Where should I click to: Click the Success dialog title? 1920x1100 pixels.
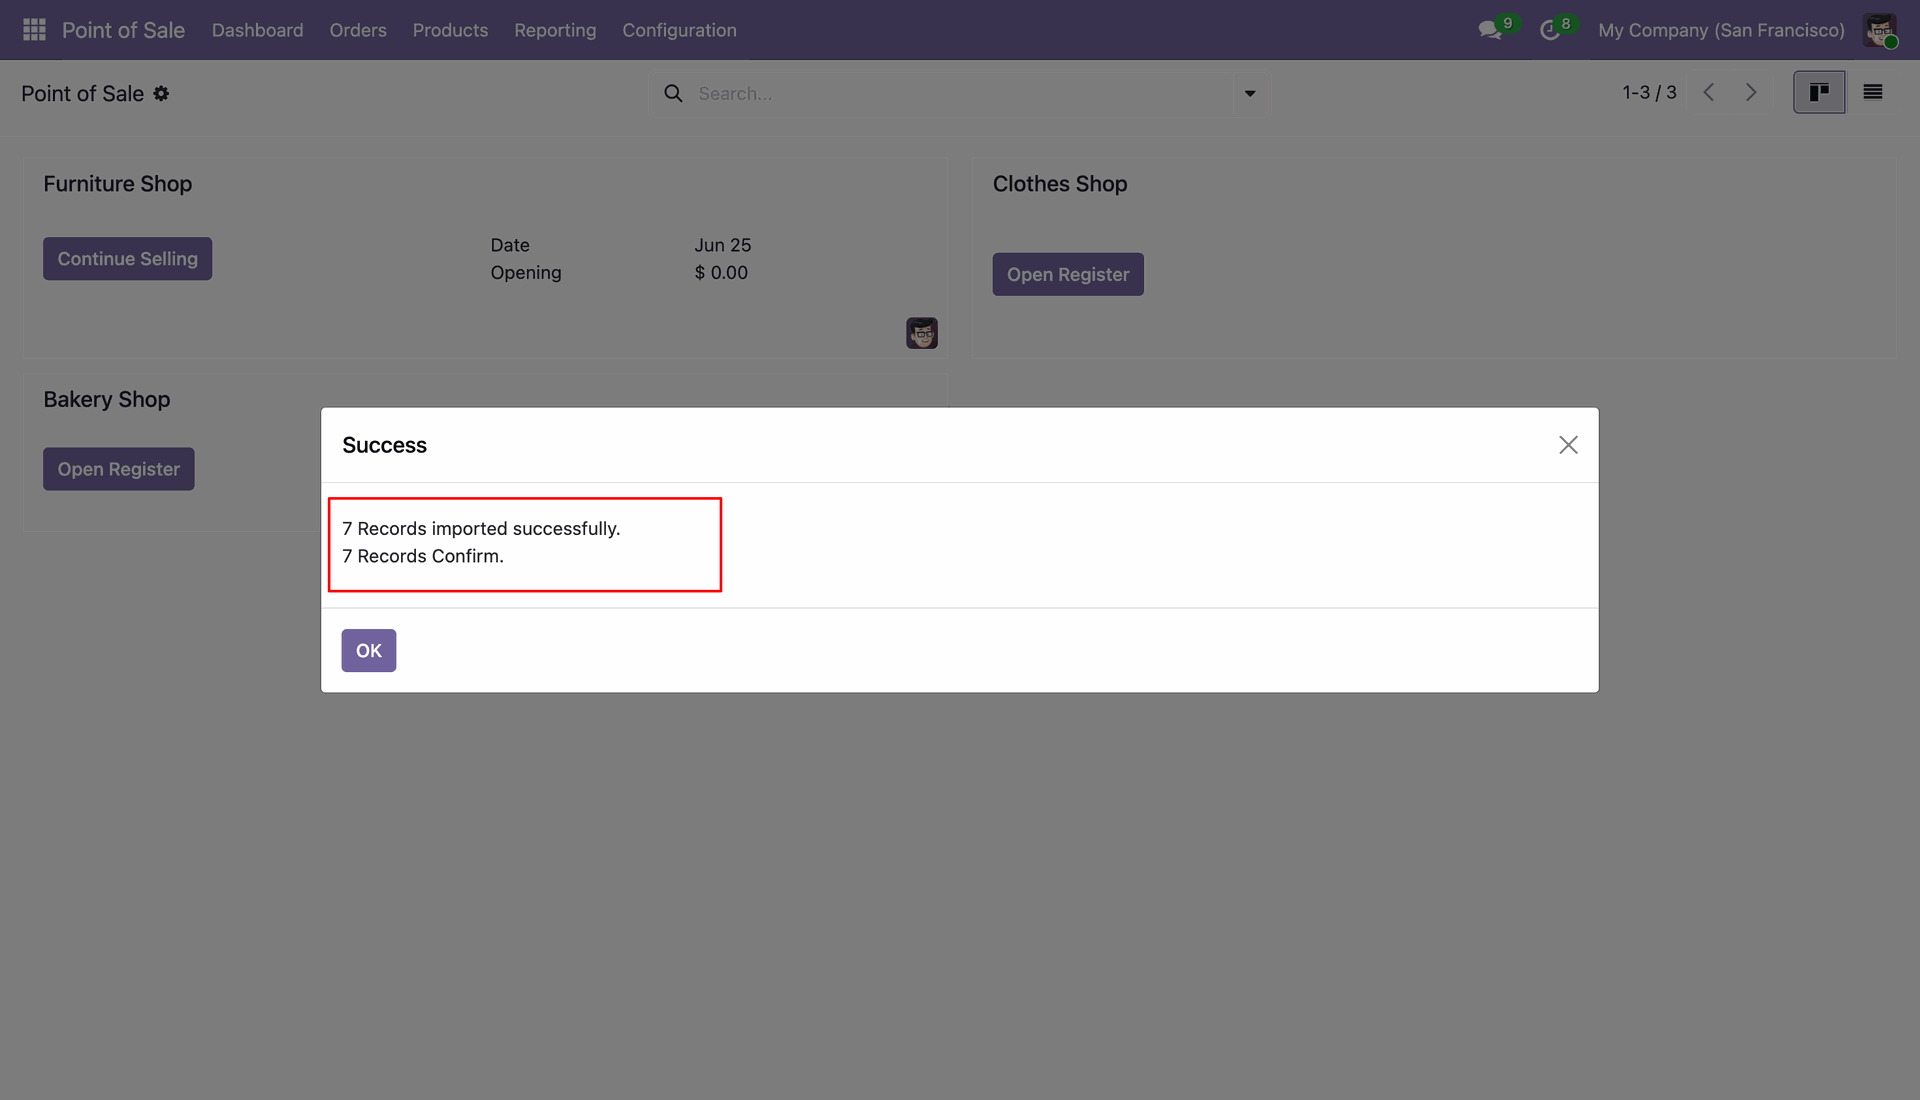pos(384,445)
